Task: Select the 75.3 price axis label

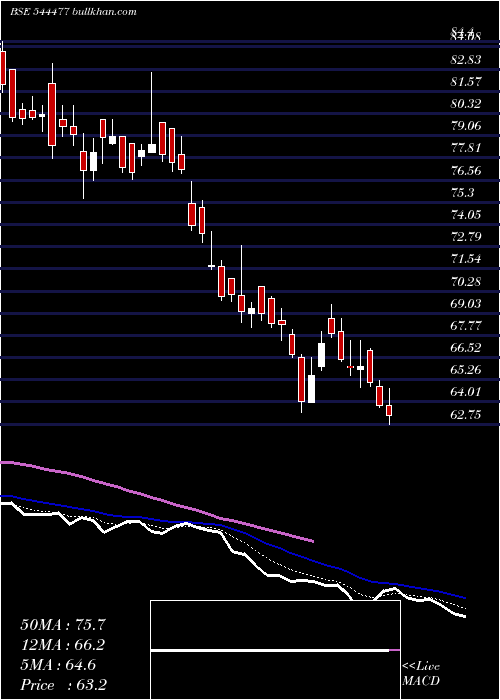Action: [462, 193]
